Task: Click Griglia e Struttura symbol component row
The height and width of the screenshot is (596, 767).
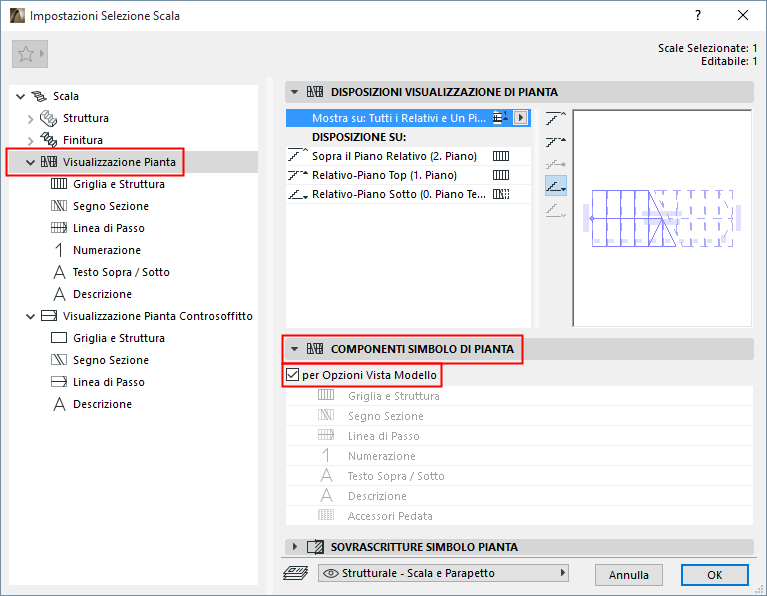Action: 519,396
